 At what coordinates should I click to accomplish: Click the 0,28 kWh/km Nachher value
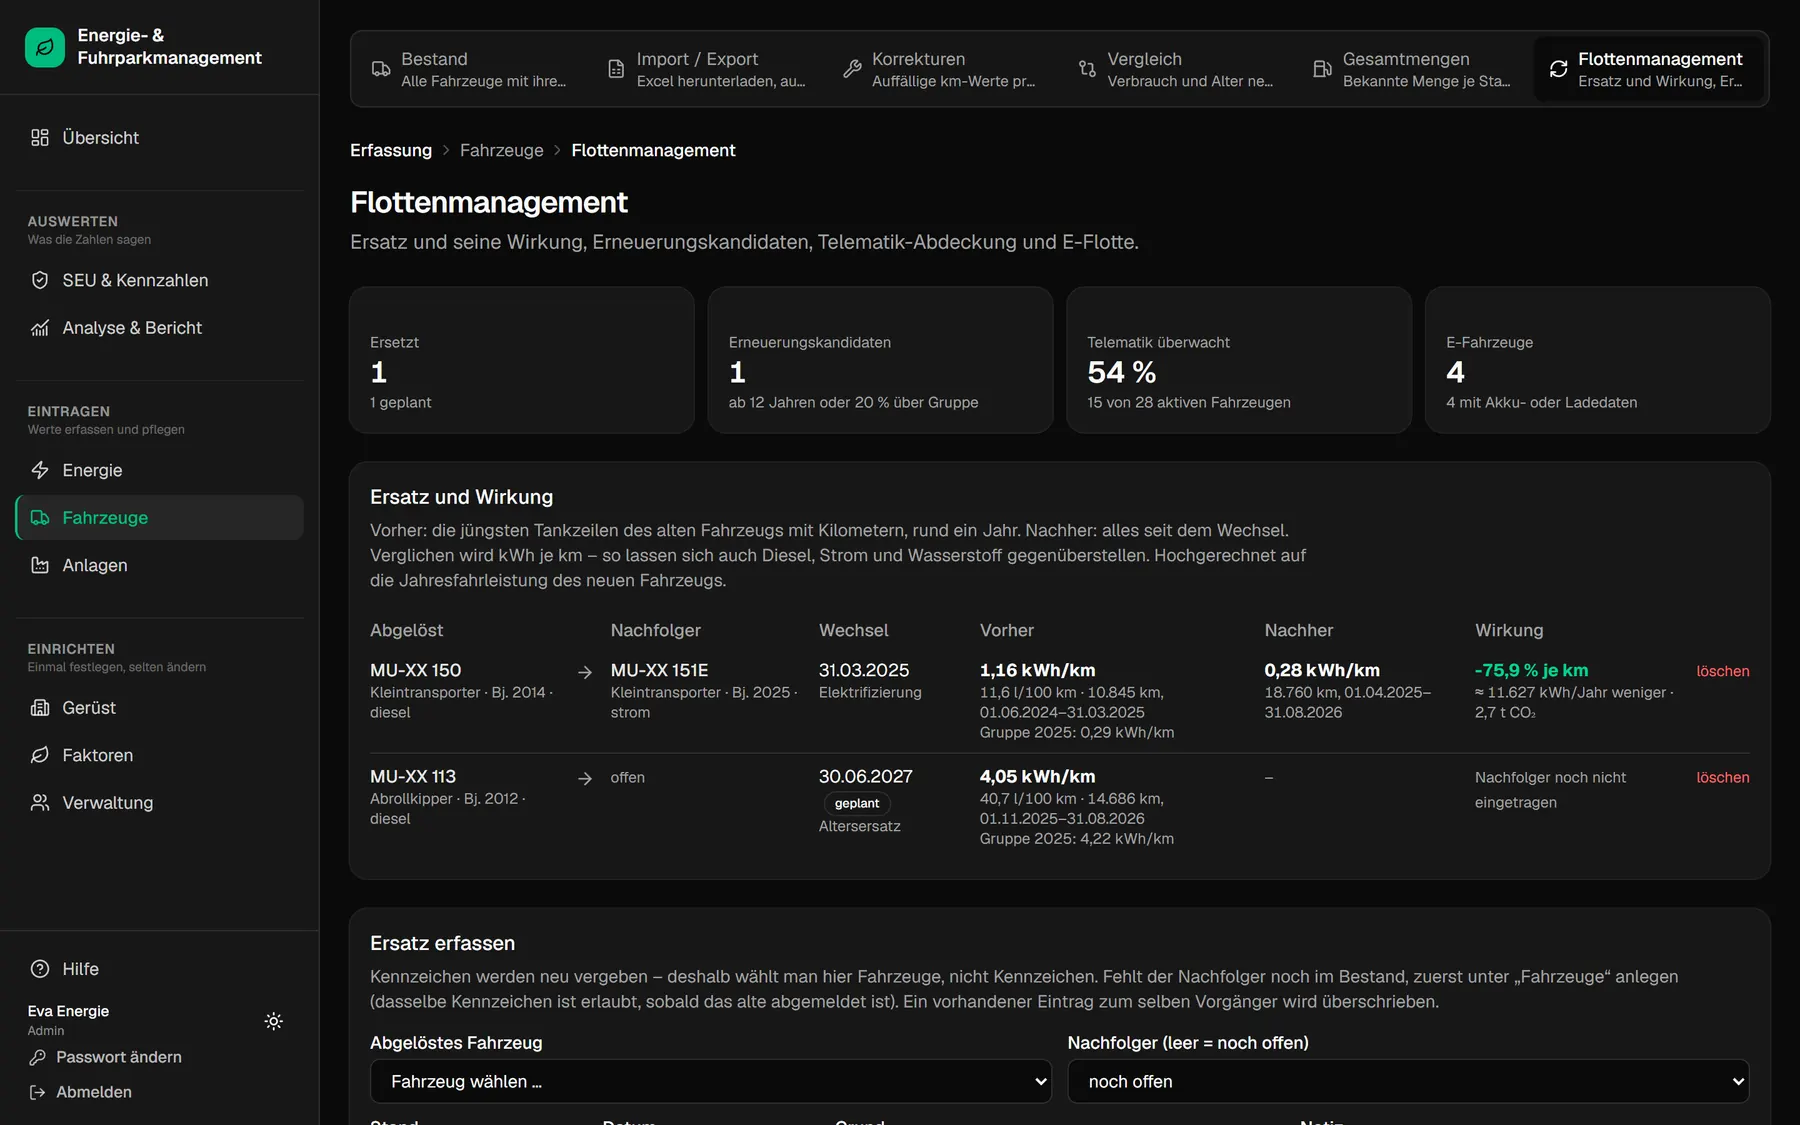coord(1322,670)
